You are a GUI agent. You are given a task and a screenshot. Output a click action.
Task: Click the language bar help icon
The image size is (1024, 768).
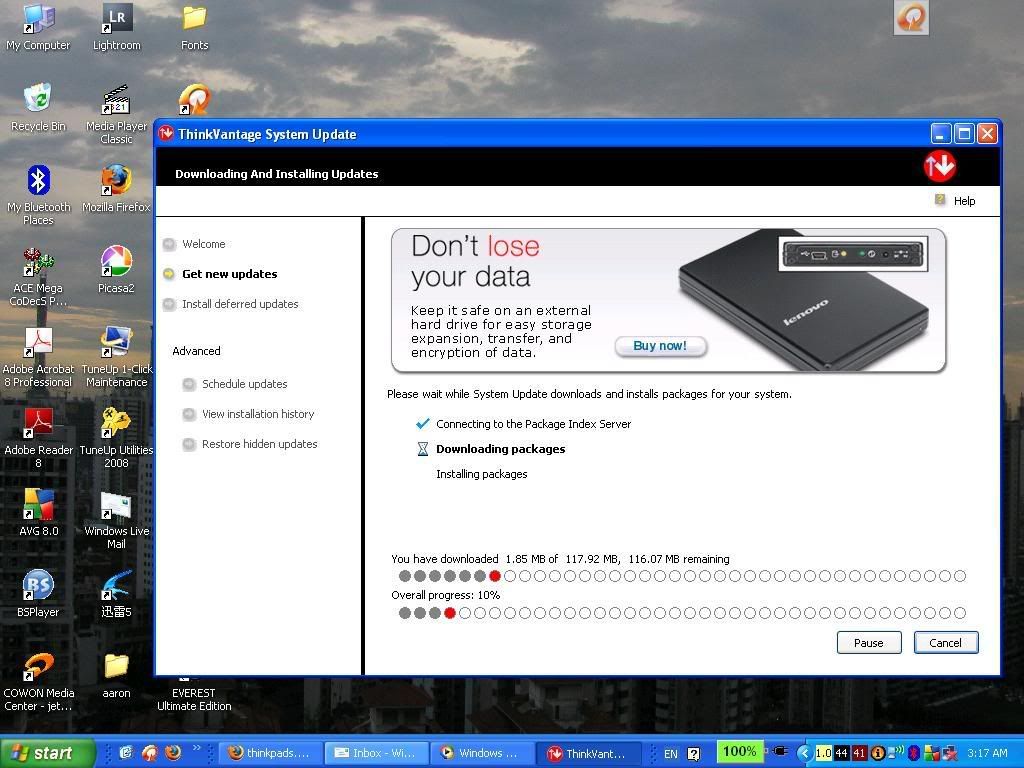[x=694, y=754]
